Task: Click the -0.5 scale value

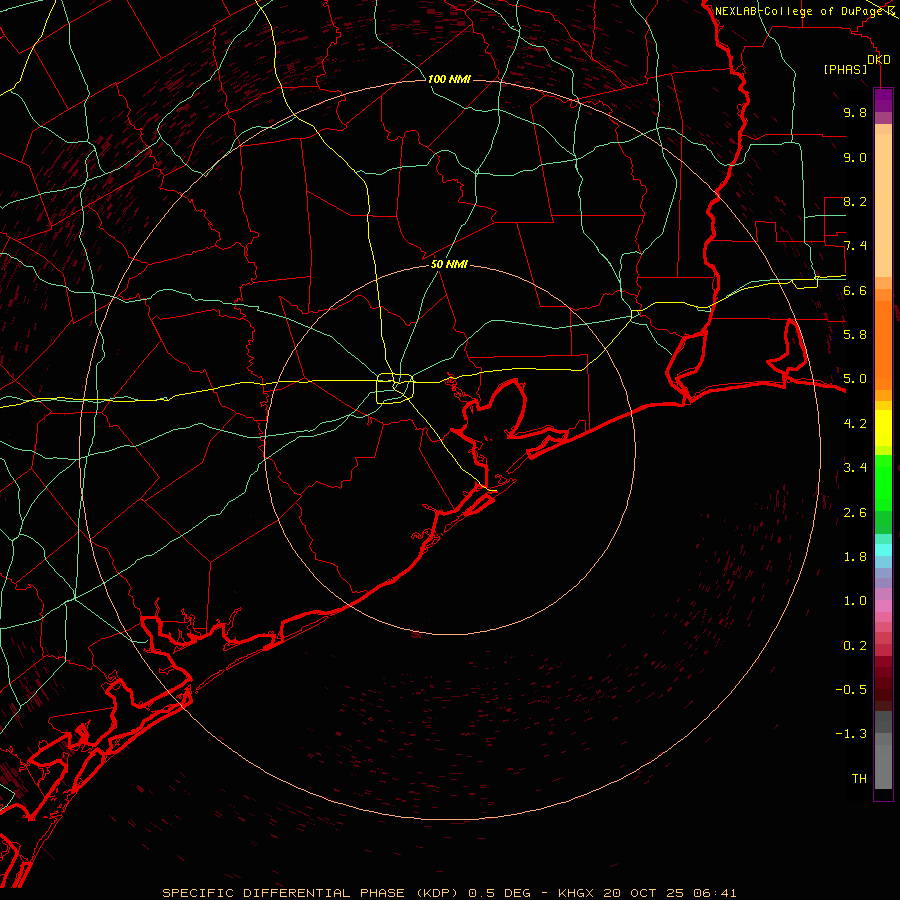Action: click(x=851, y=689)
